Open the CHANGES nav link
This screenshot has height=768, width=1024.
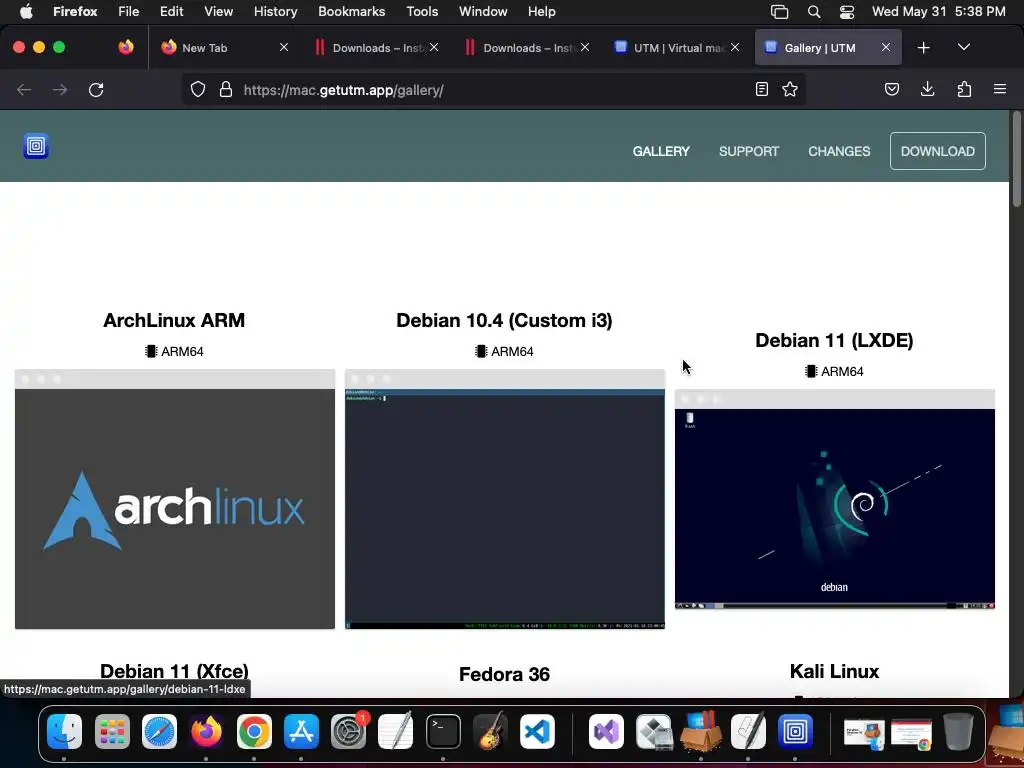839,152
